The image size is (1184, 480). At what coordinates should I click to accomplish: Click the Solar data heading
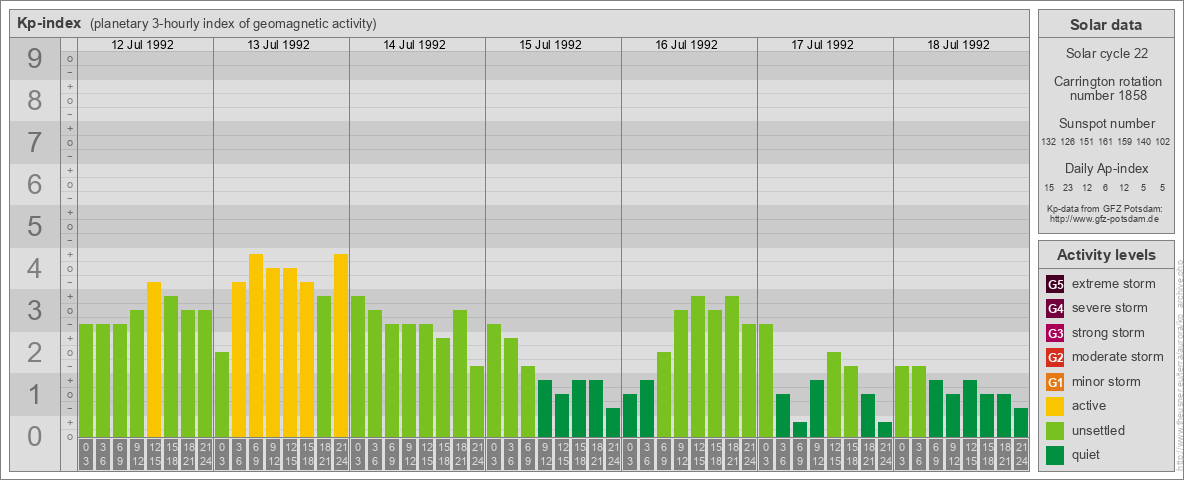tap(1106, 25)
